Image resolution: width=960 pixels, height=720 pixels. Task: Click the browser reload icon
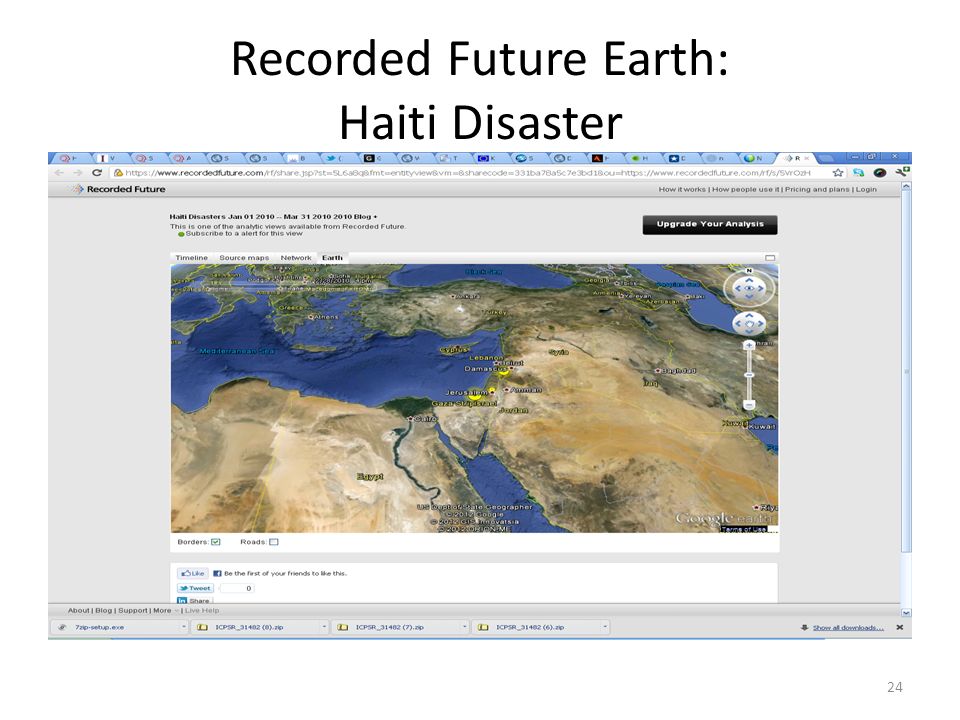tap(97, 173)
